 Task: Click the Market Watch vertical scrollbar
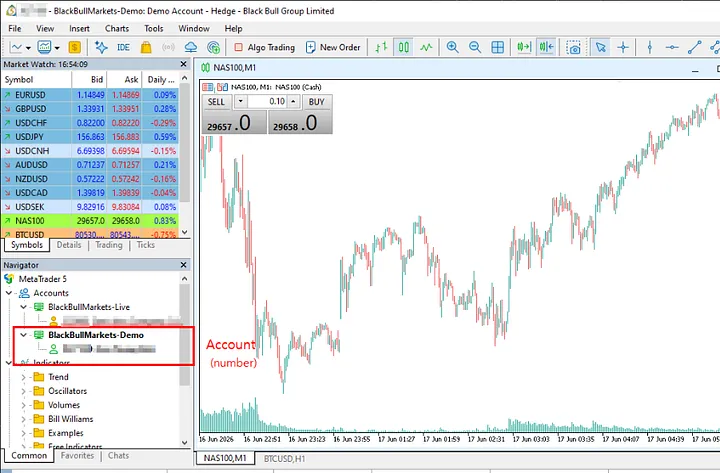tap(185, 155)
